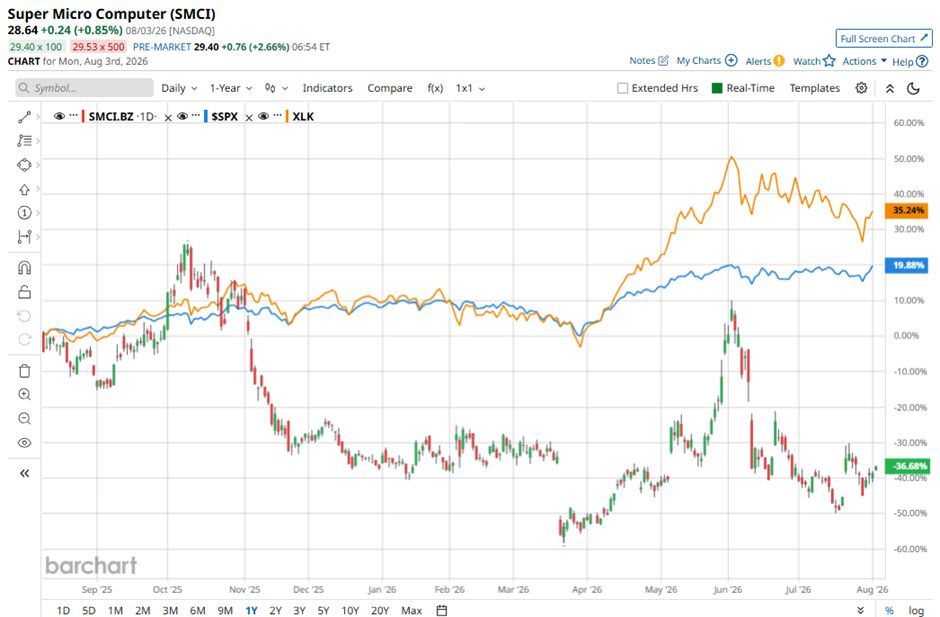Expand the bottom panel double-chevron down
This screenshot has width=940, height=617.
(x=860, y=610)
